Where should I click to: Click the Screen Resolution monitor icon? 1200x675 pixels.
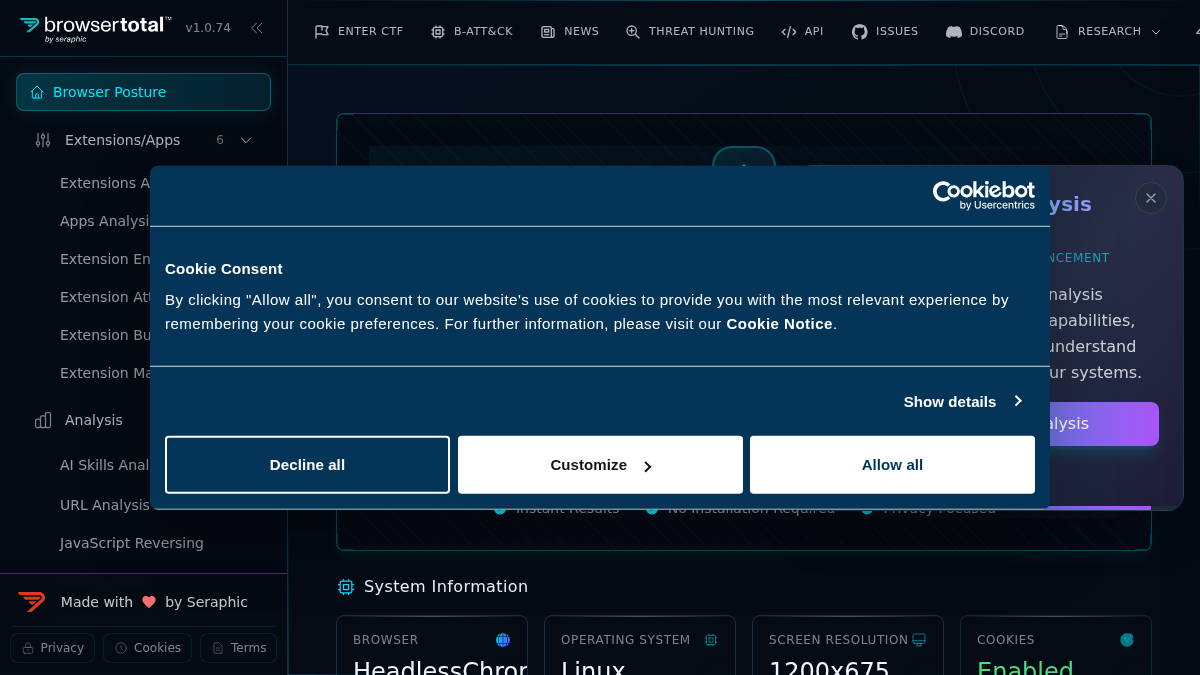click(919, 640)
